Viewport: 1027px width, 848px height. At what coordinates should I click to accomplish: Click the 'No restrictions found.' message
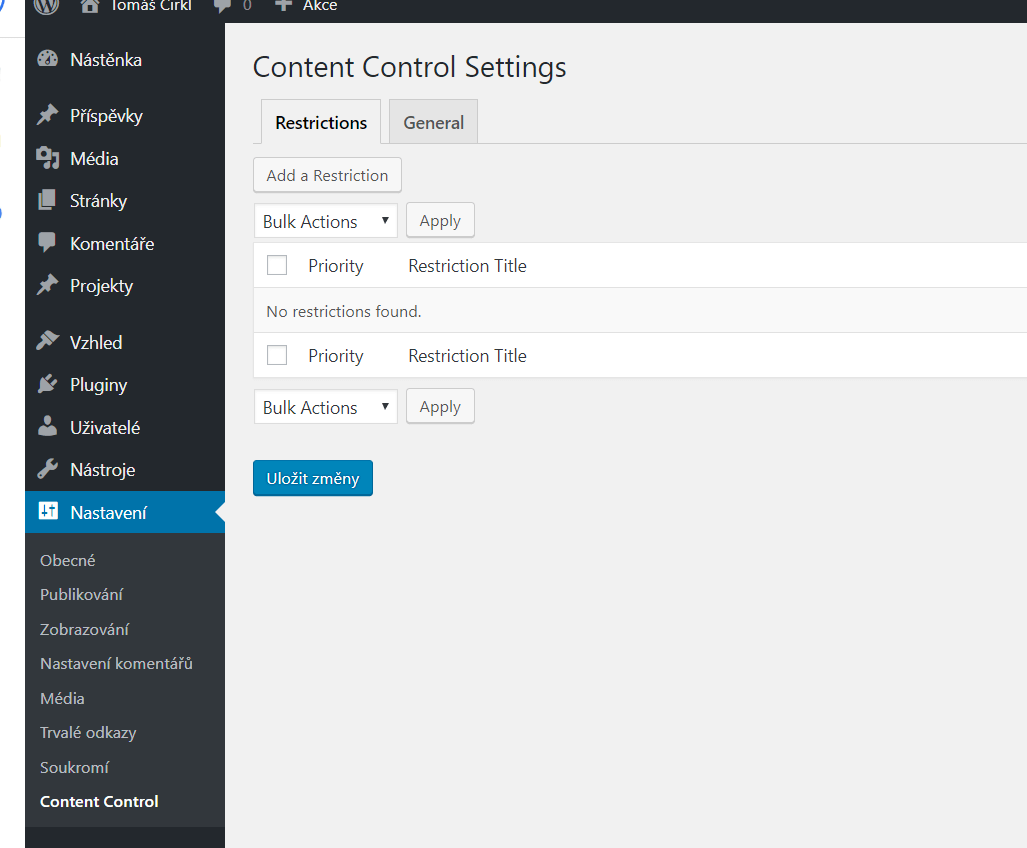click(344, 311)
